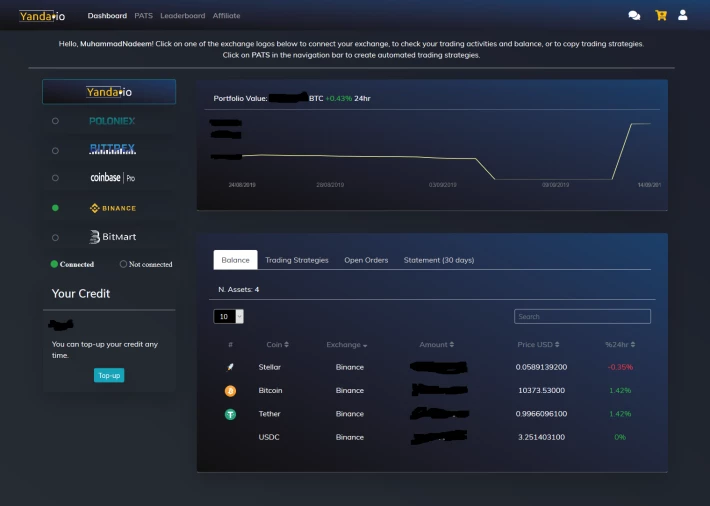Image resolution: width=710 pixels, height=506 pixels.
Task: Click Stellar's -0.35% change value
Action: pyautogui.click(x=620, y=367)
